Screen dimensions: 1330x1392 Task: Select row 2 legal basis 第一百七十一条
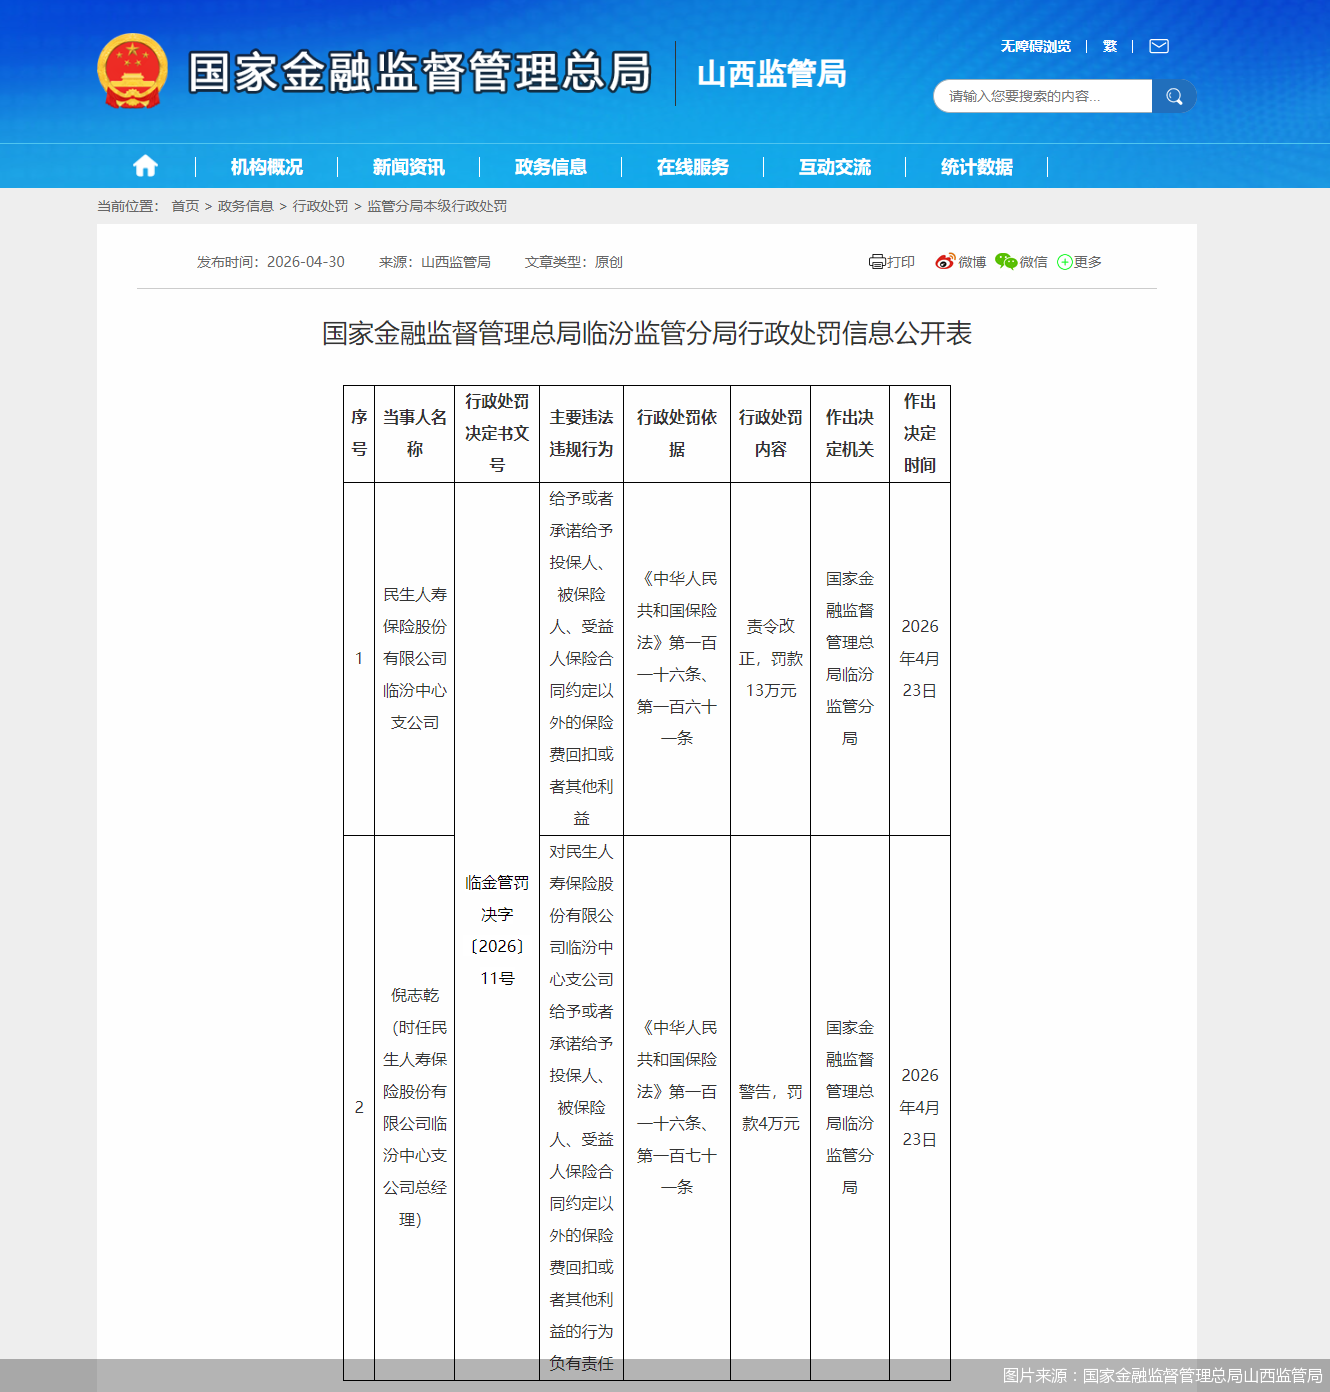point(677,1107)
